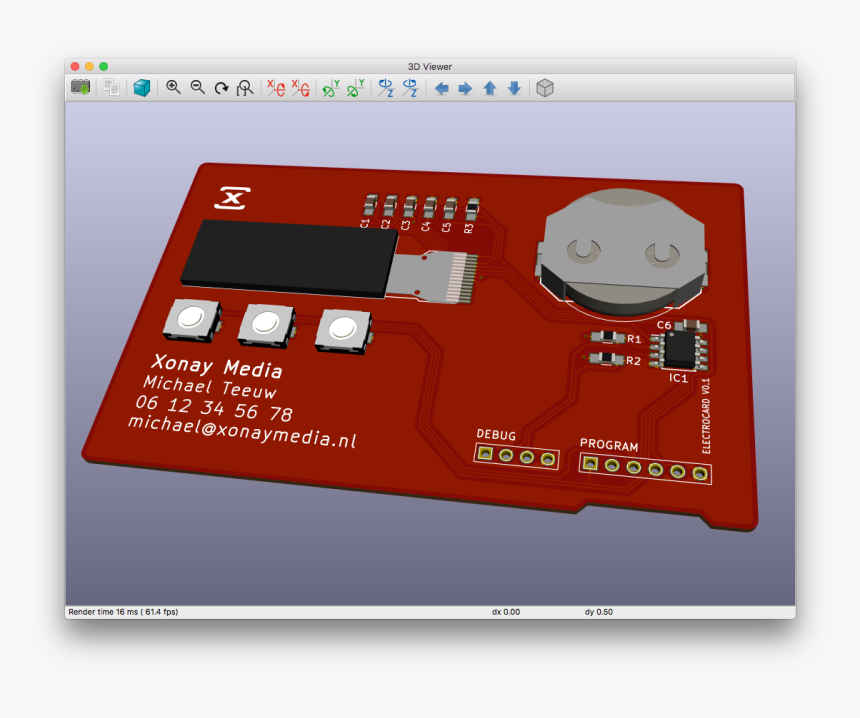Rotate X counterclockwise with the second red X icon
This screenshot has height=718, width=860.
coord(301,88)
